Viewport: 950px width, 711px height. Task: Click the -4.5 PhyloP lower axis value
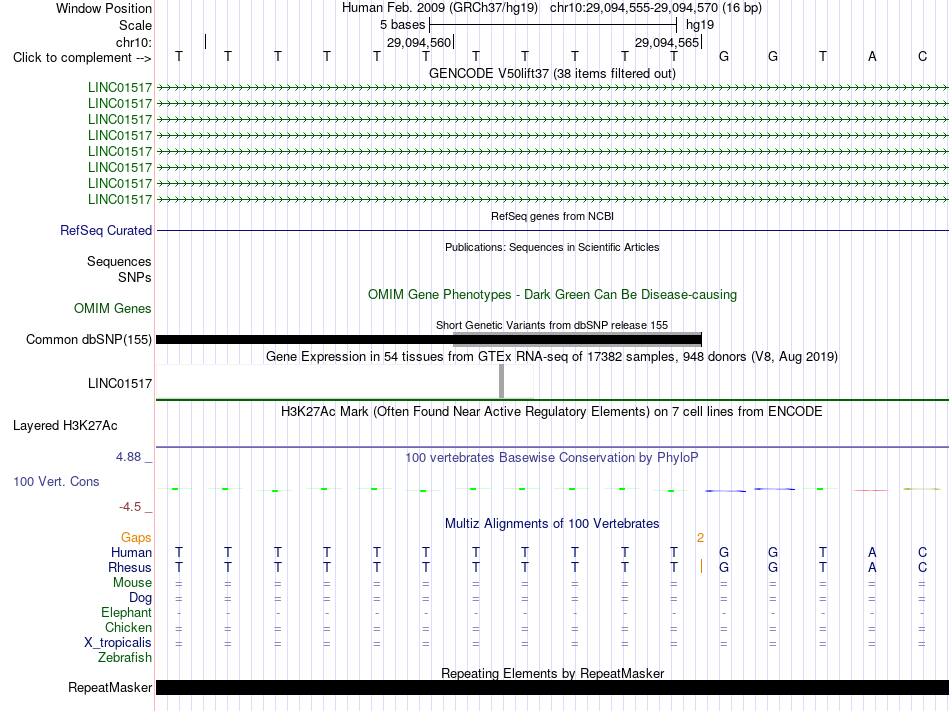(130, 507)
